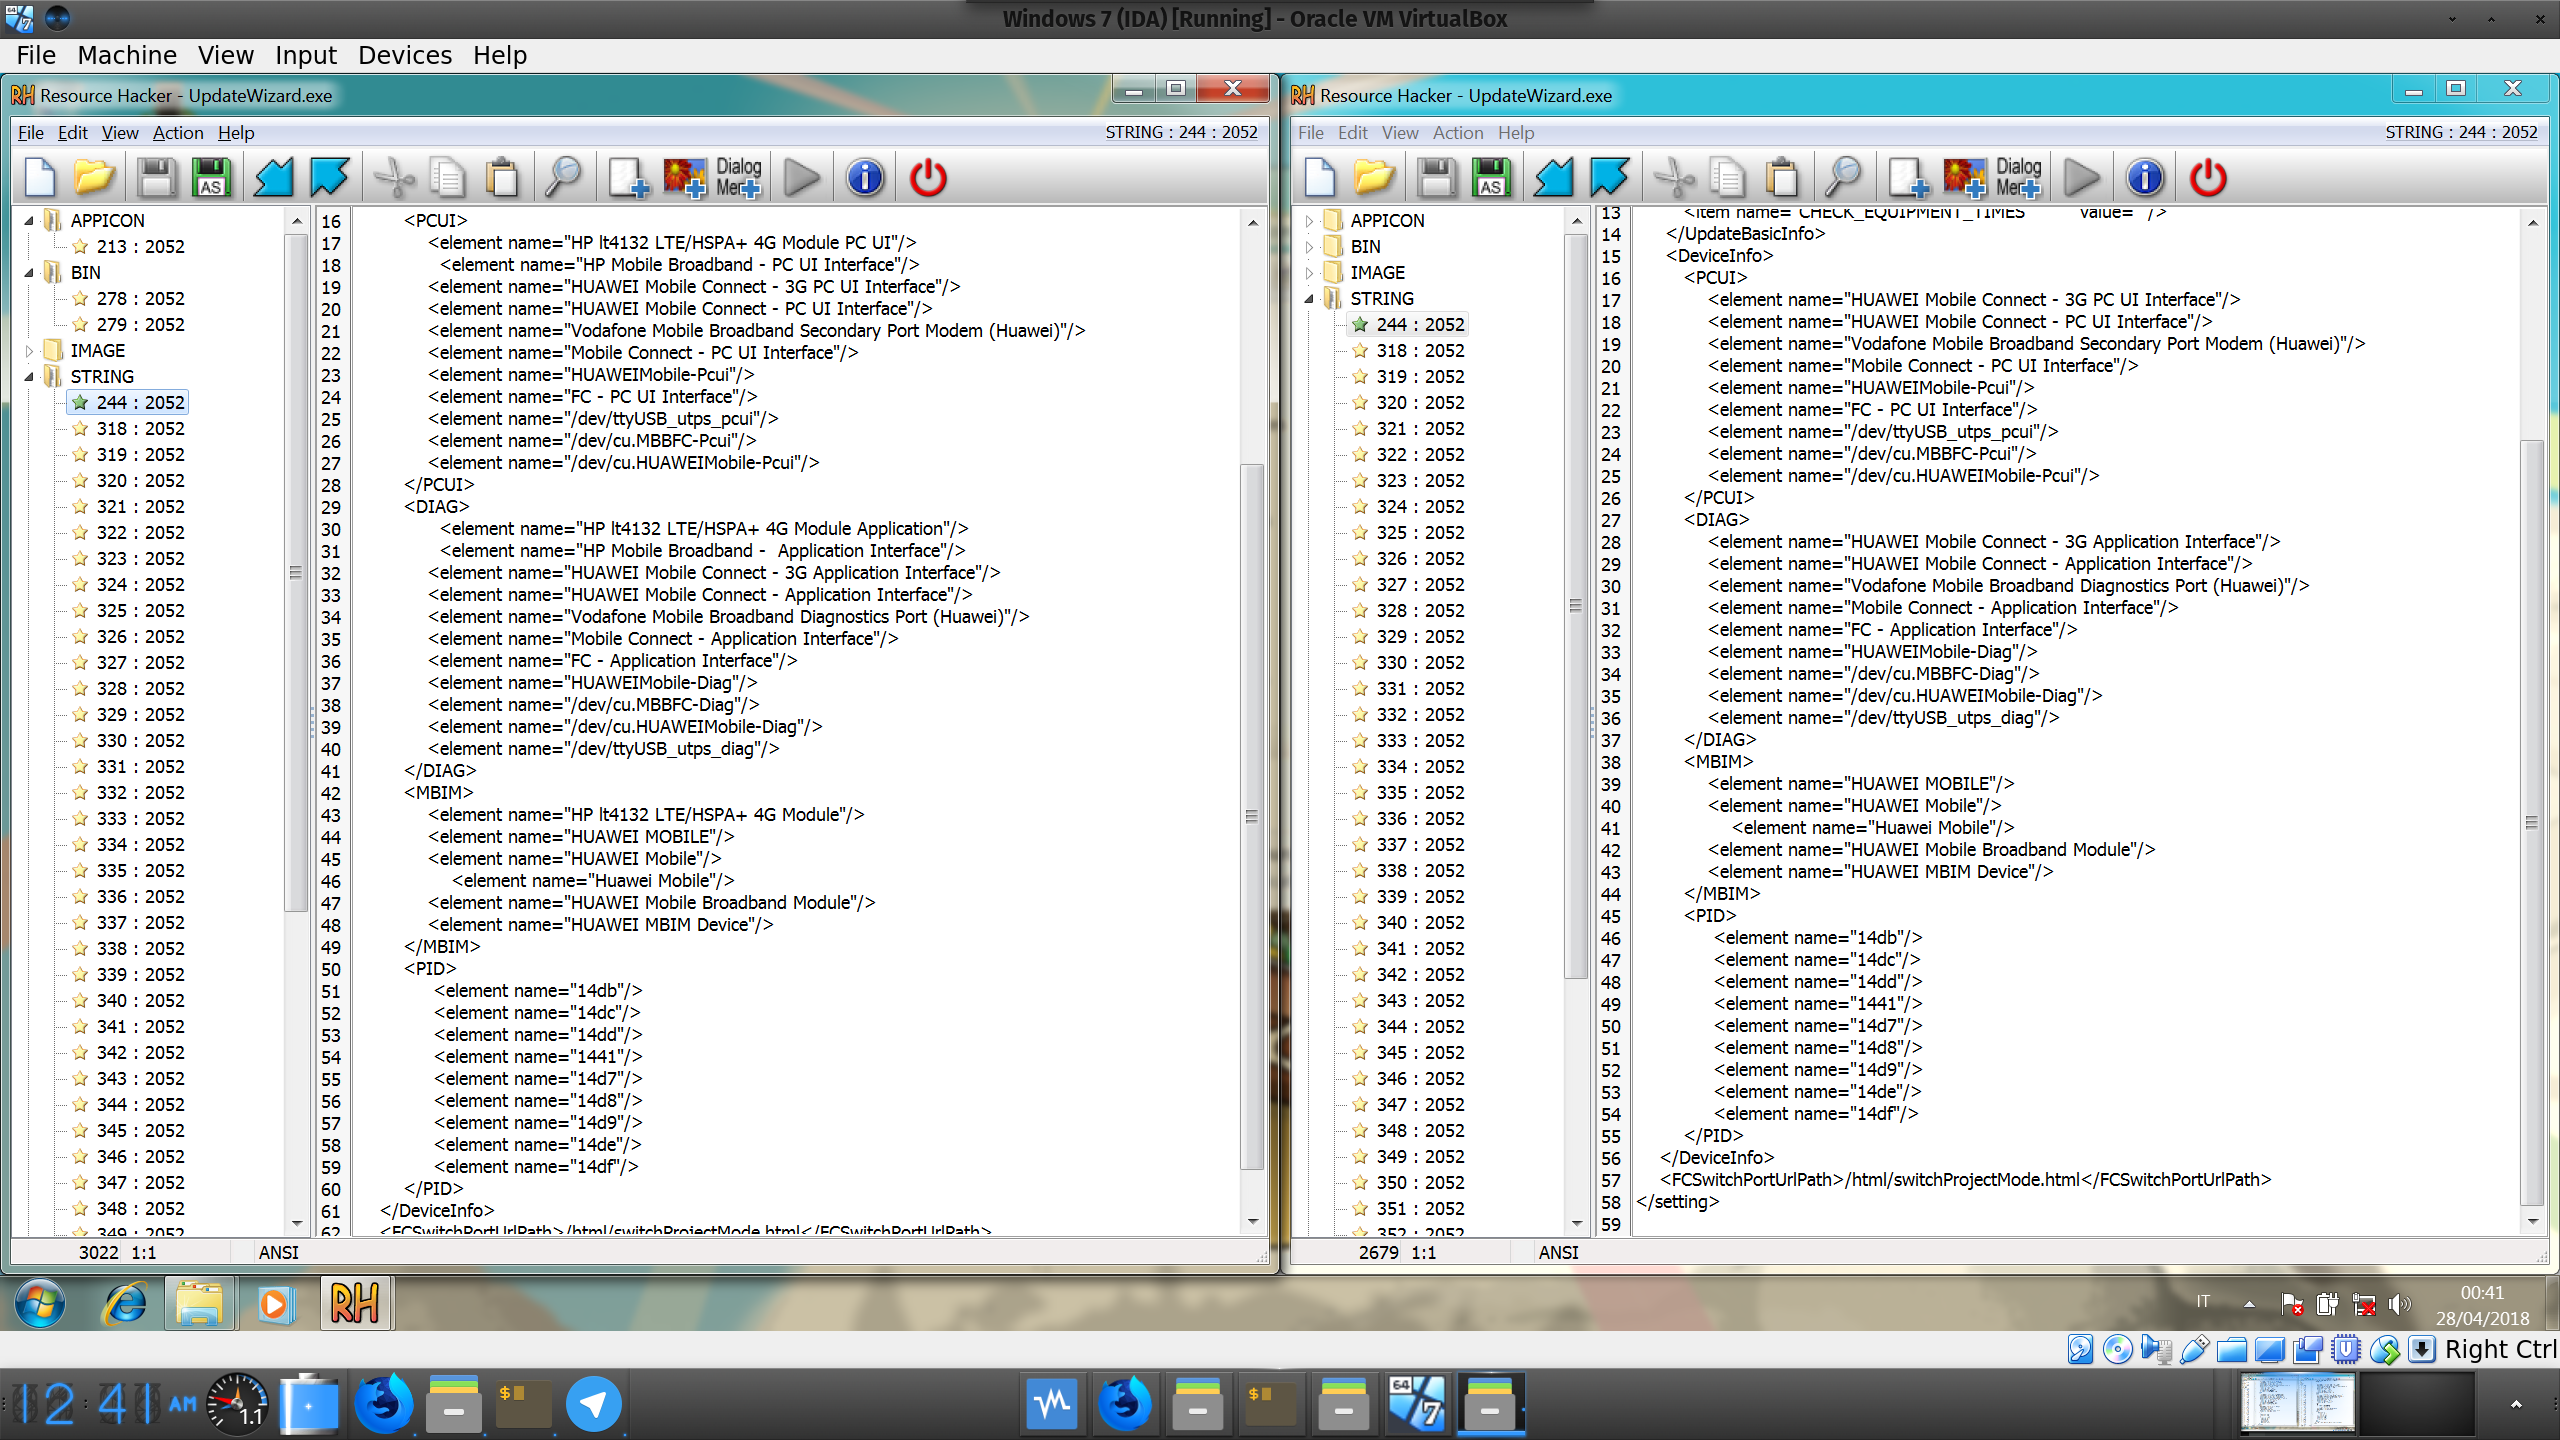The height and width of the screenshot is (1440, 2560).
Task: Expand IMAGE node in left window tree
Action: [29, 350]
